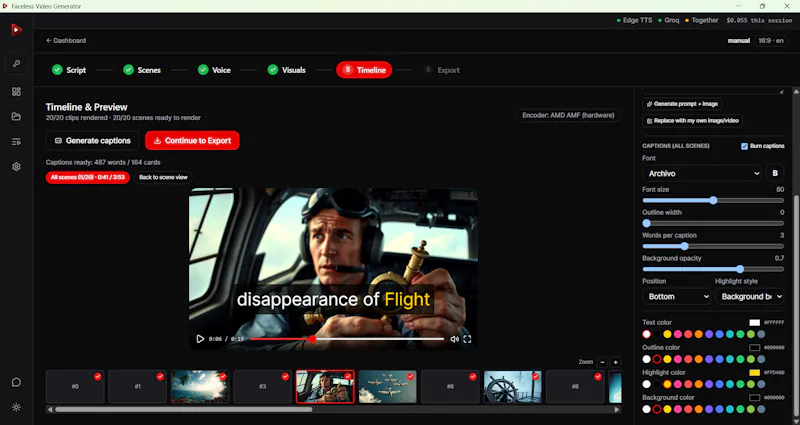This screenshot has width=800, height=425.
Task: Open the Background color picker rectangle
Action: click(x=755, y=397)
